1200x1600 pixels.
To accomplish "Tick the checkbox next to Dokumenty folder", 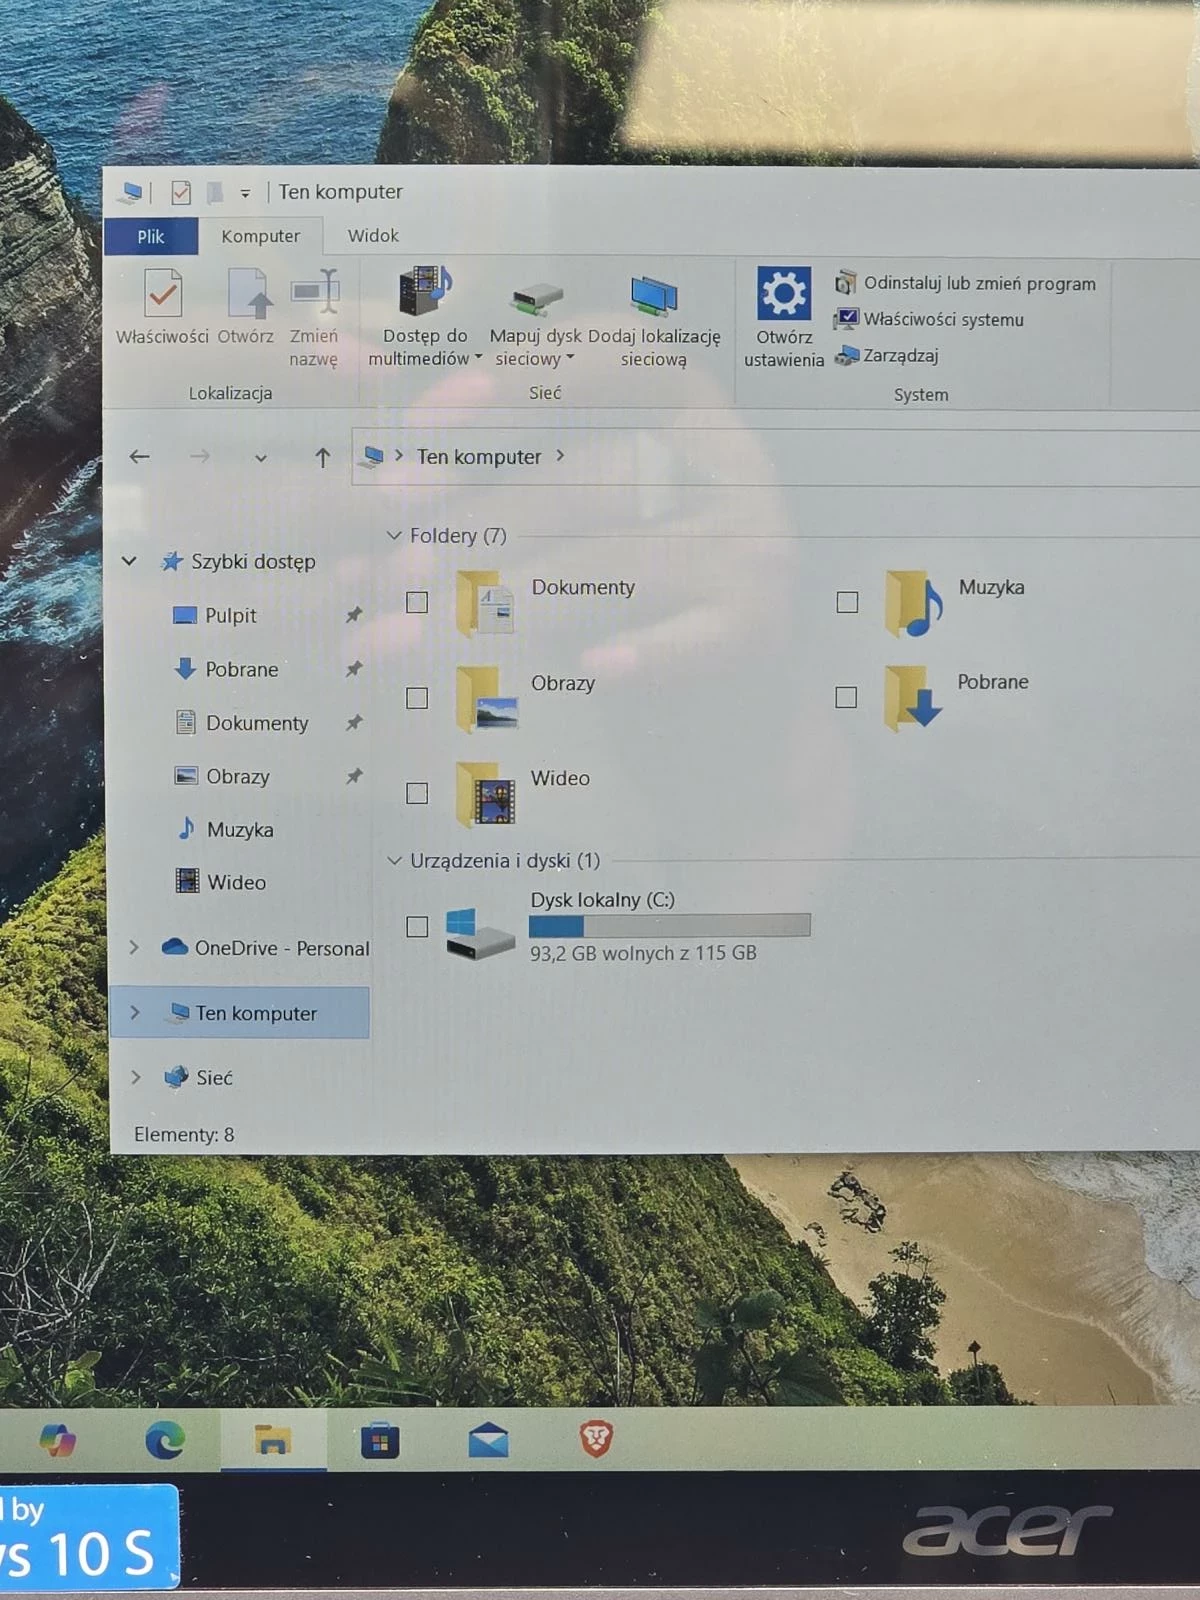I will (x=417, y=602).
